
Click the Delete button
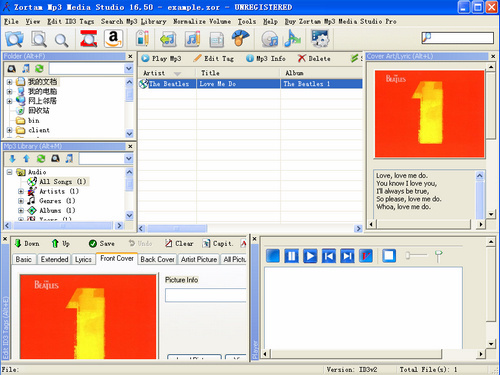pyautogui.click(x=314, y=59)
